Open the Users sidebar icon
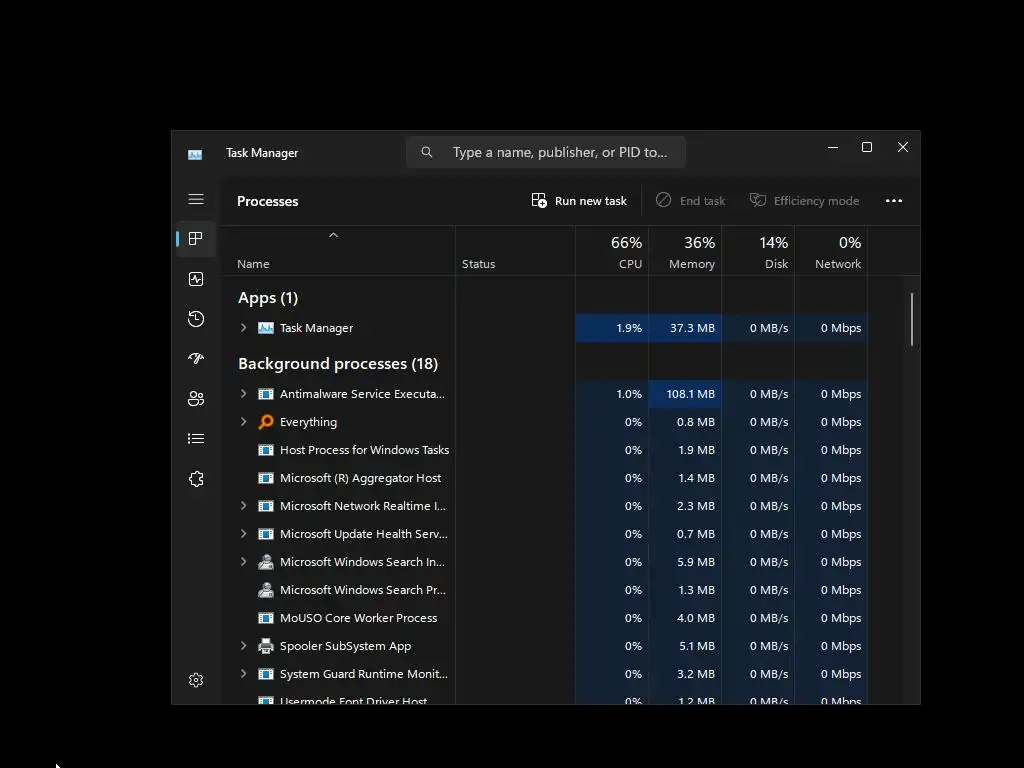 [196, 398]
